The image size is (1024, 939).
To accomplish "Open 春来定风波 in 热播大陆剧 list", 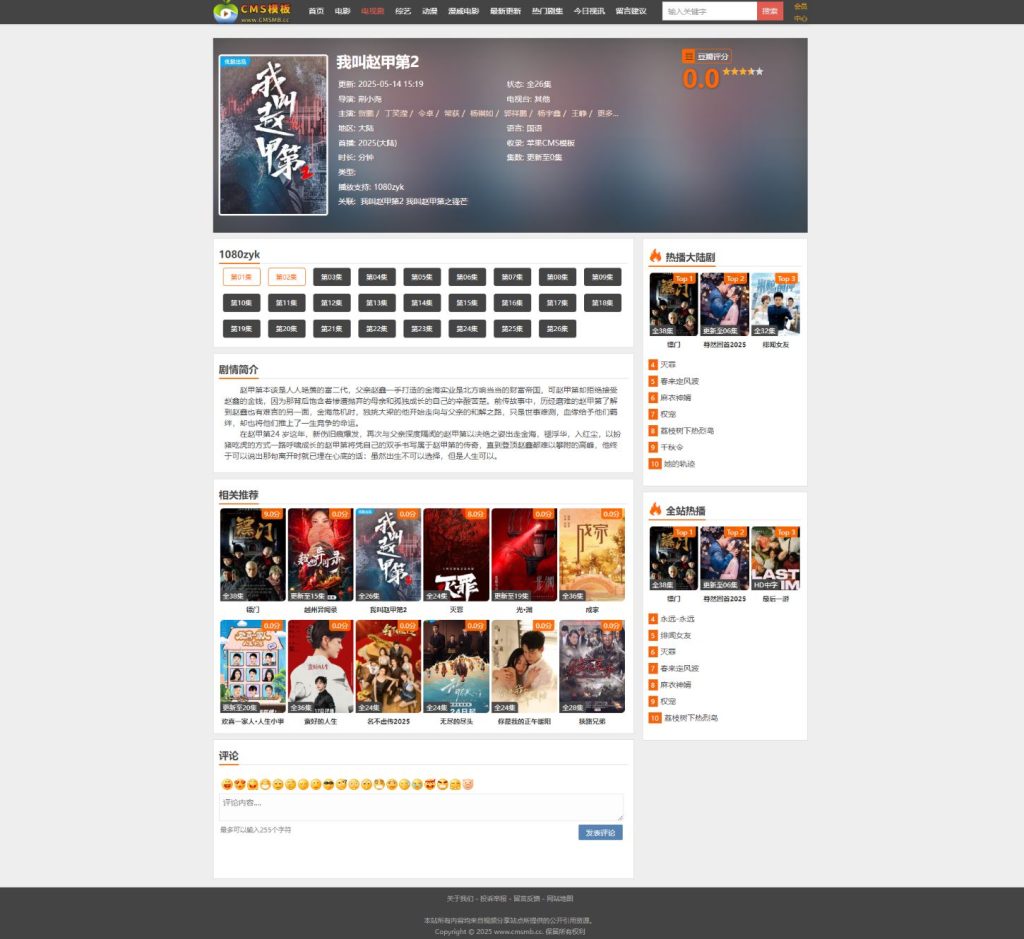I will tap(679, 381).
